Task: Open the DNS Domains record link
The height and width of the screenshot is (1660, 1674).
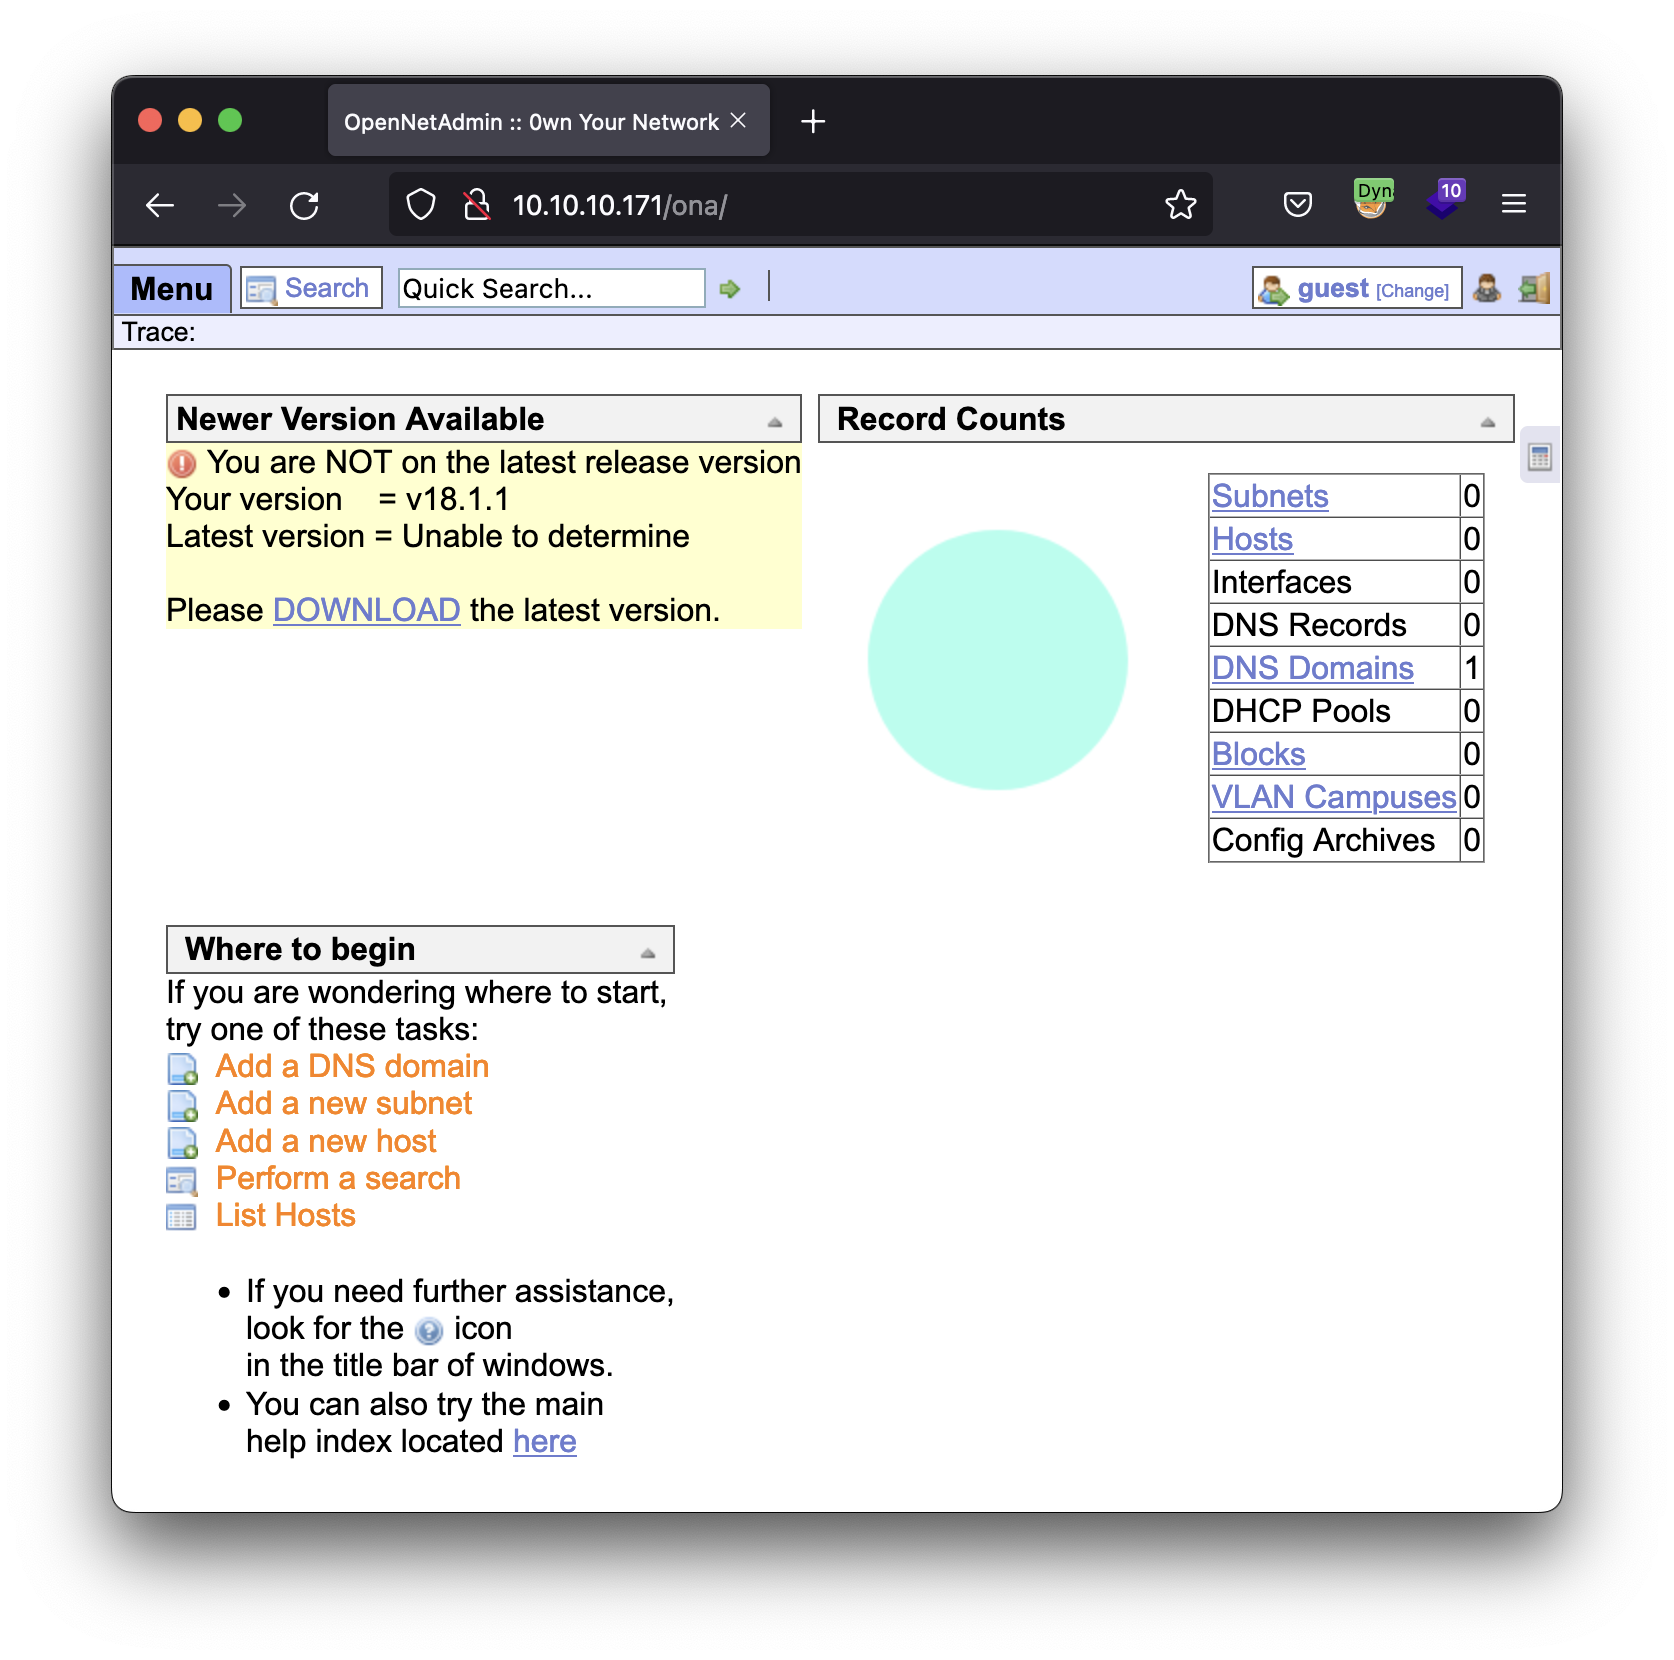Action: (x=1312, y=668)
